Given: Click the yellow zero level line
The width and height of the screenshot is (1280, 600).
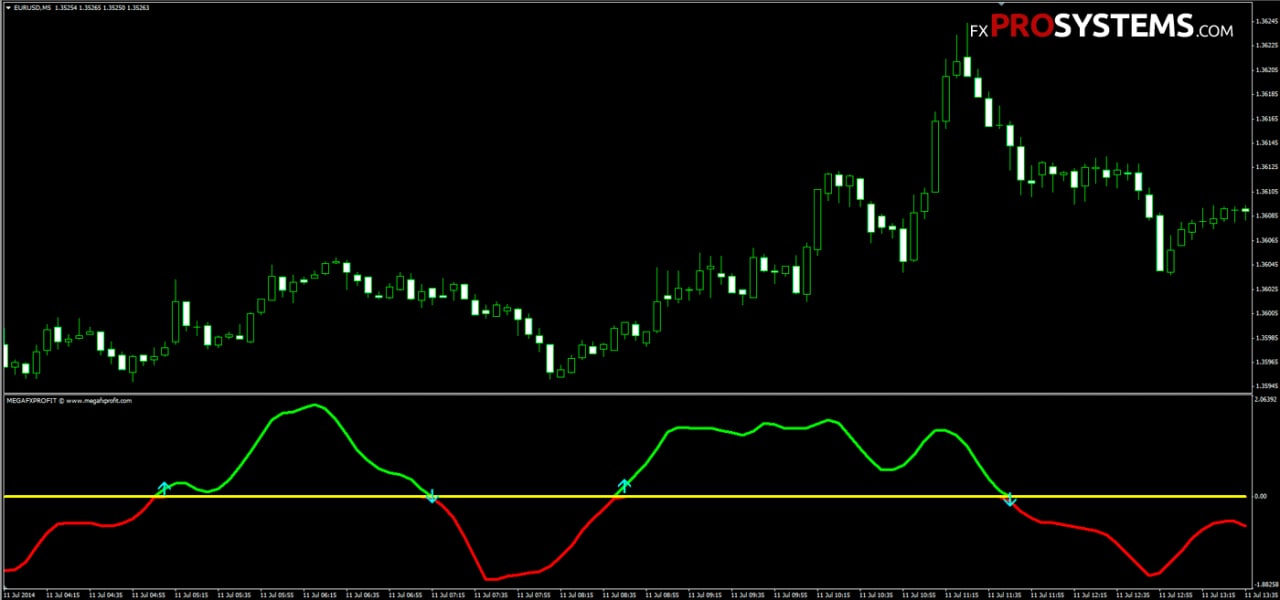Looking at the screenshot, I should click(x=625, y=496).
